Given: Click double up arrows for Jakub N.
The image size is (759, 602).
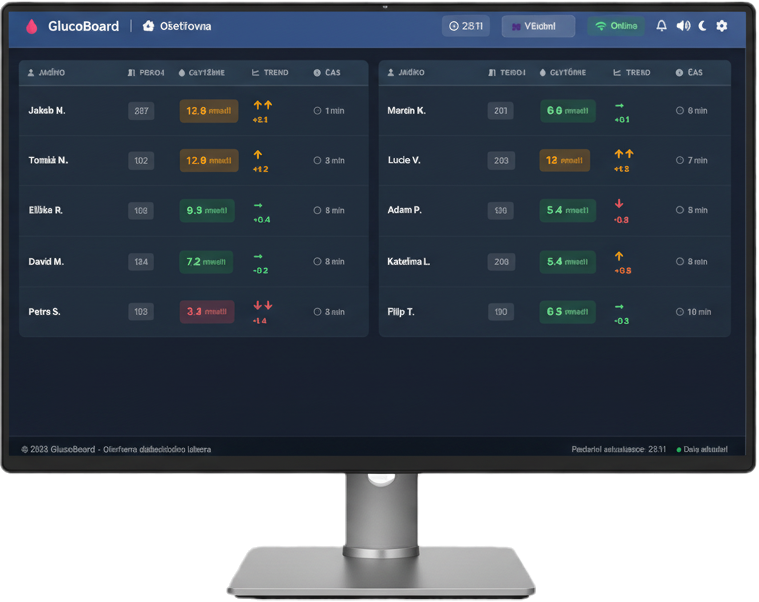Looking at the screenshot, I should point(263,105).
